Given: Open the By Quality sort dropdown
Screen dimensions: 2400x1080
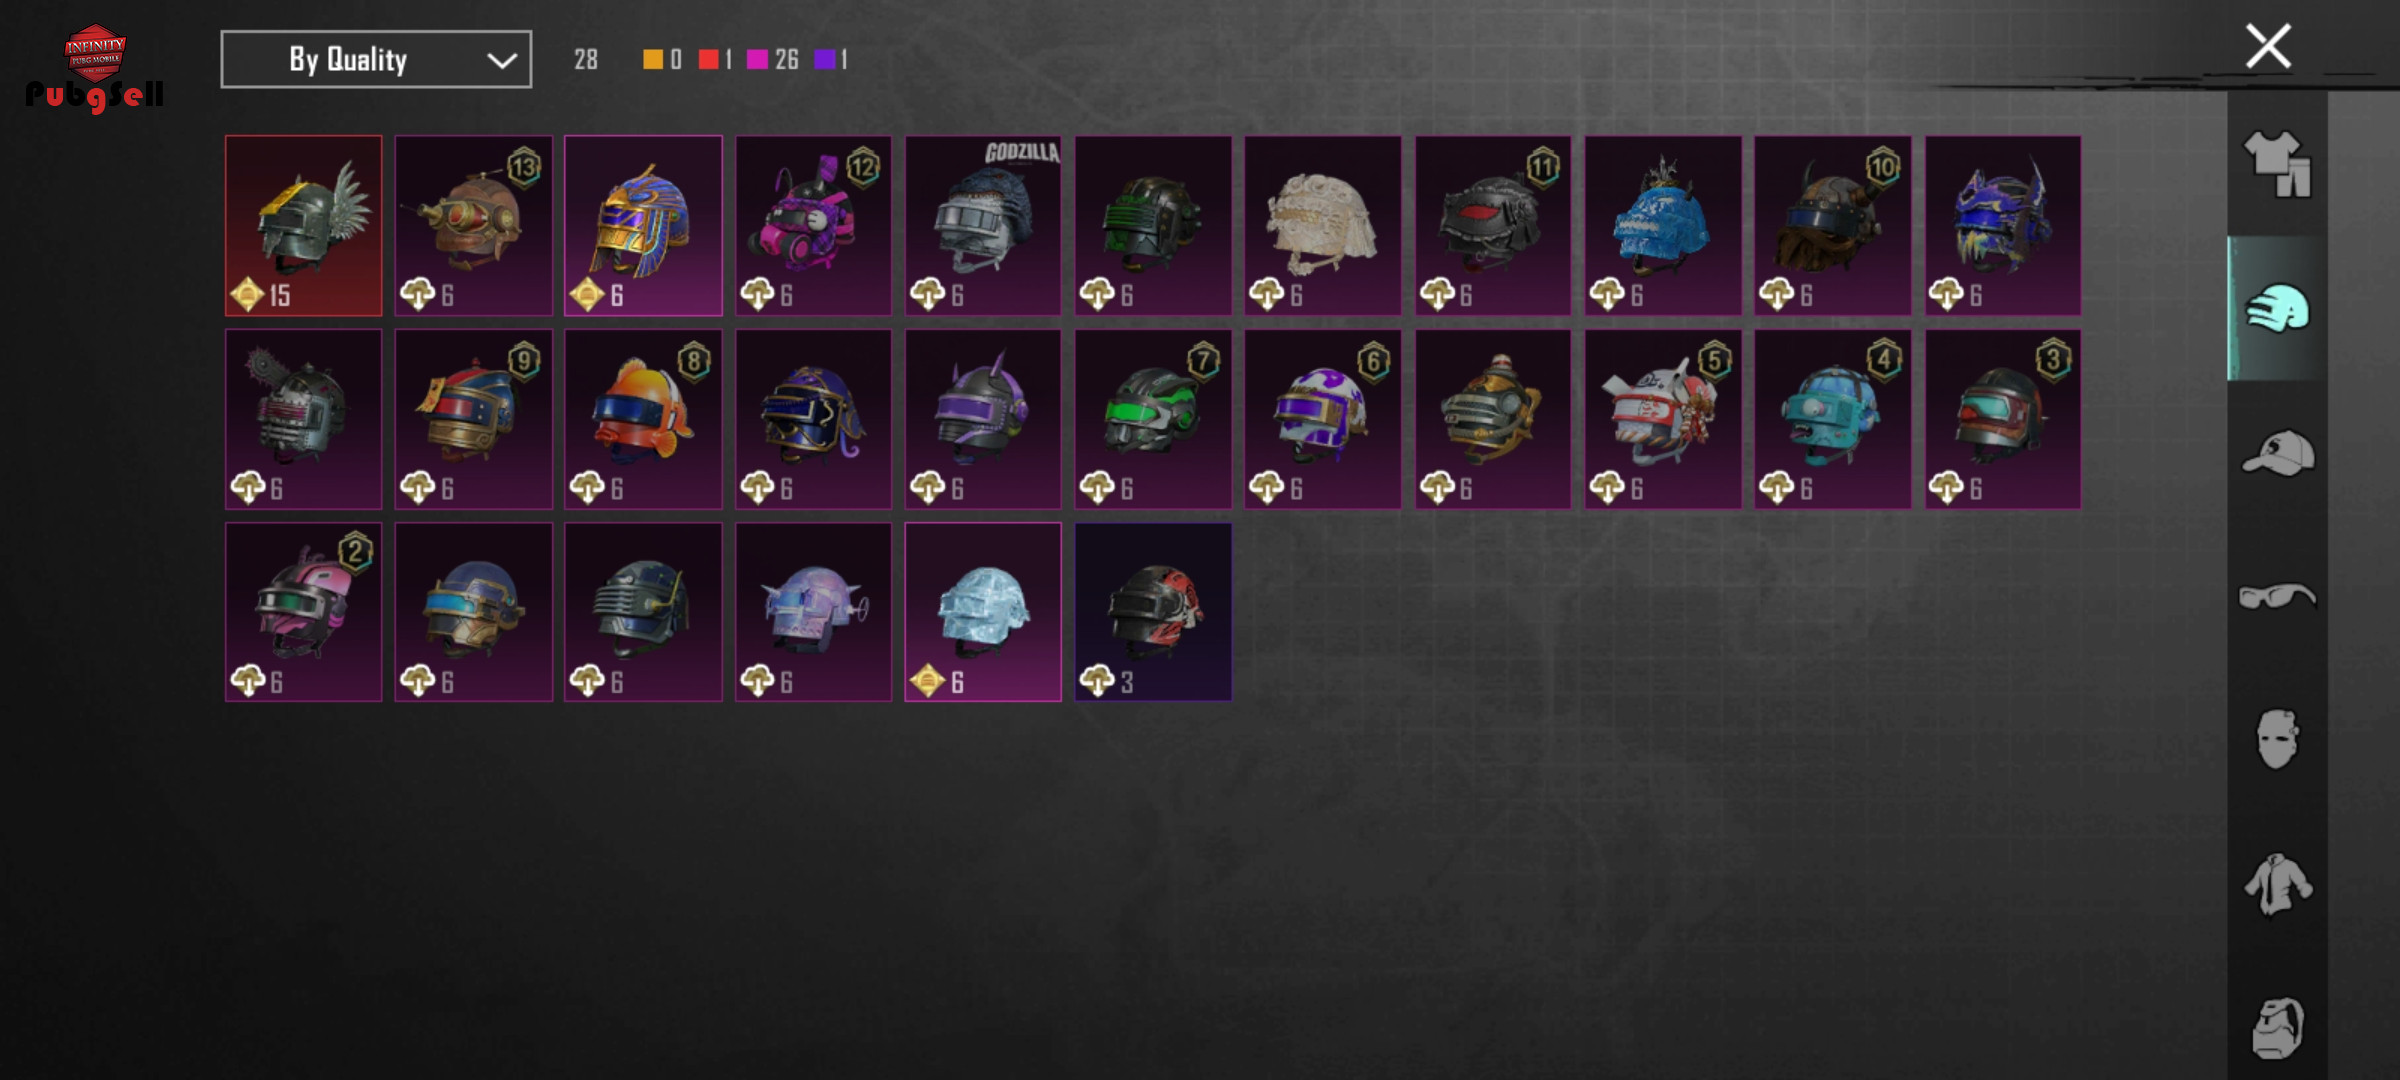Looking at the screenshot, I should pyautogui.click(x=376, y=59).
